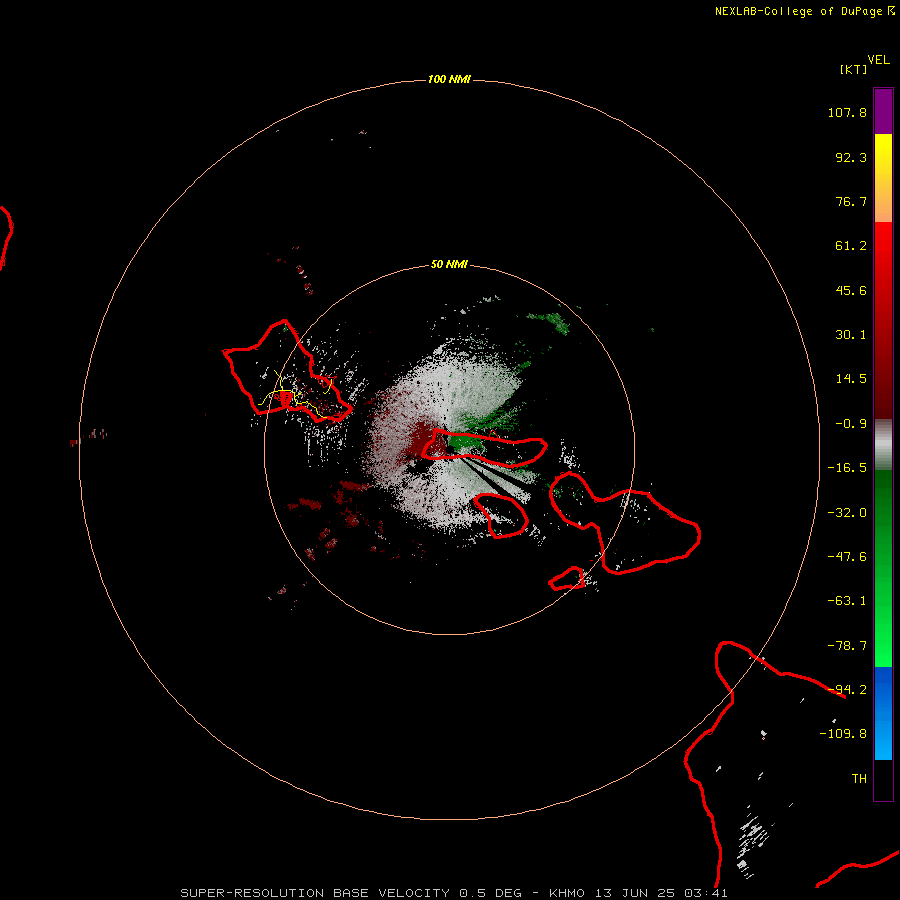Select the -109.8 legend value
The width and height of the screenshot is (900, 900).
click(843, 734)
